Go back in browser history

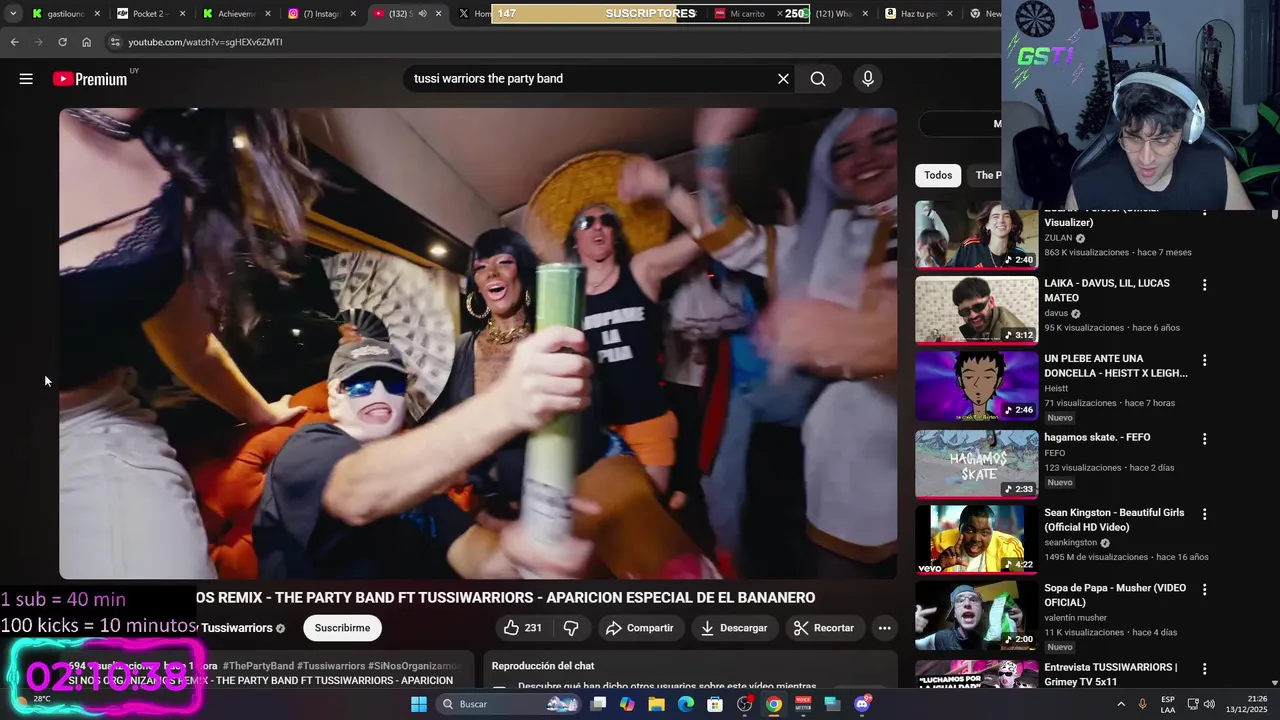point(14,42)
